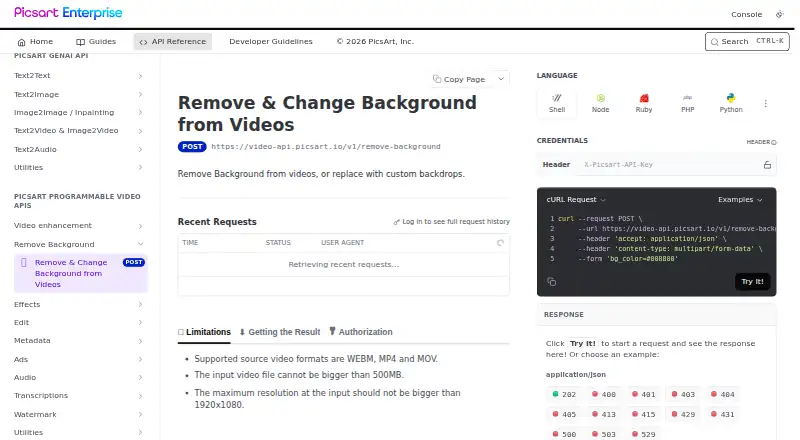
Task: Open more languages three-dot menu
Action: tap(766, 104)
